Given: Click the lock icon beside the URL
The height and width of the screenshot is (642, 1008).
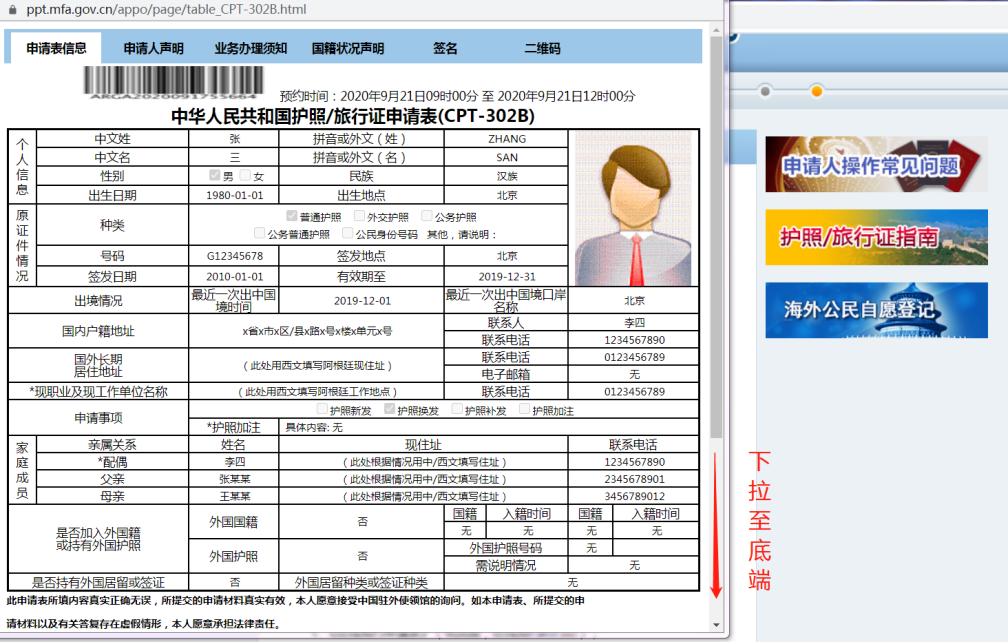Looking at the screenshot, I should point(12,10).
